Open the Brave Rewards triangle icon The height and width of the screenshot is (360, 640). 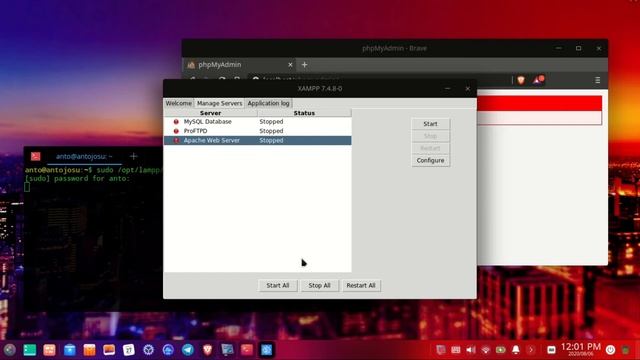pyautogui.click(x=538, y=80)
